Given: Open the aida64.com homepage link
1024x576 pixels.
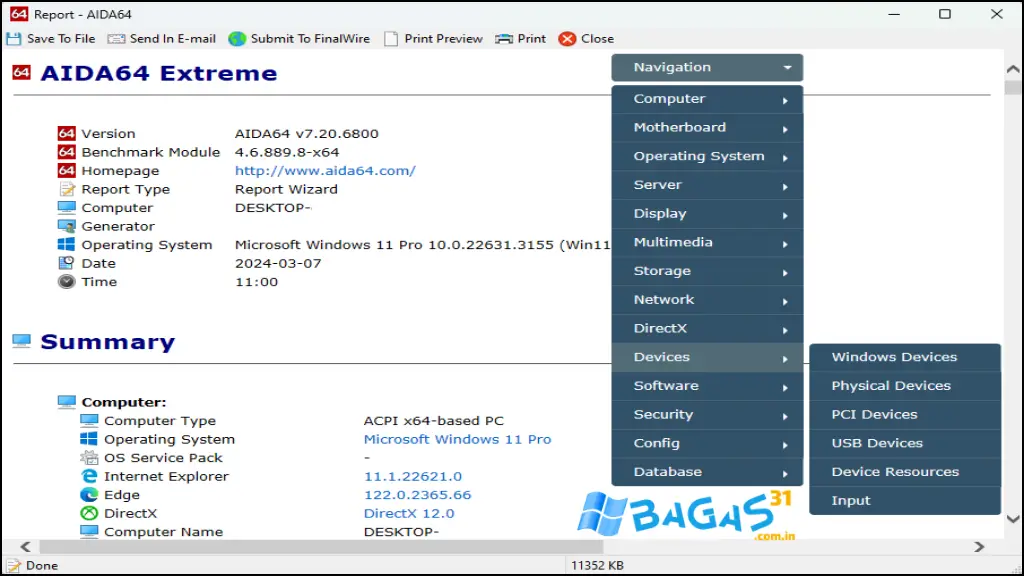Looking at the screenshot, I should point(325,170).
